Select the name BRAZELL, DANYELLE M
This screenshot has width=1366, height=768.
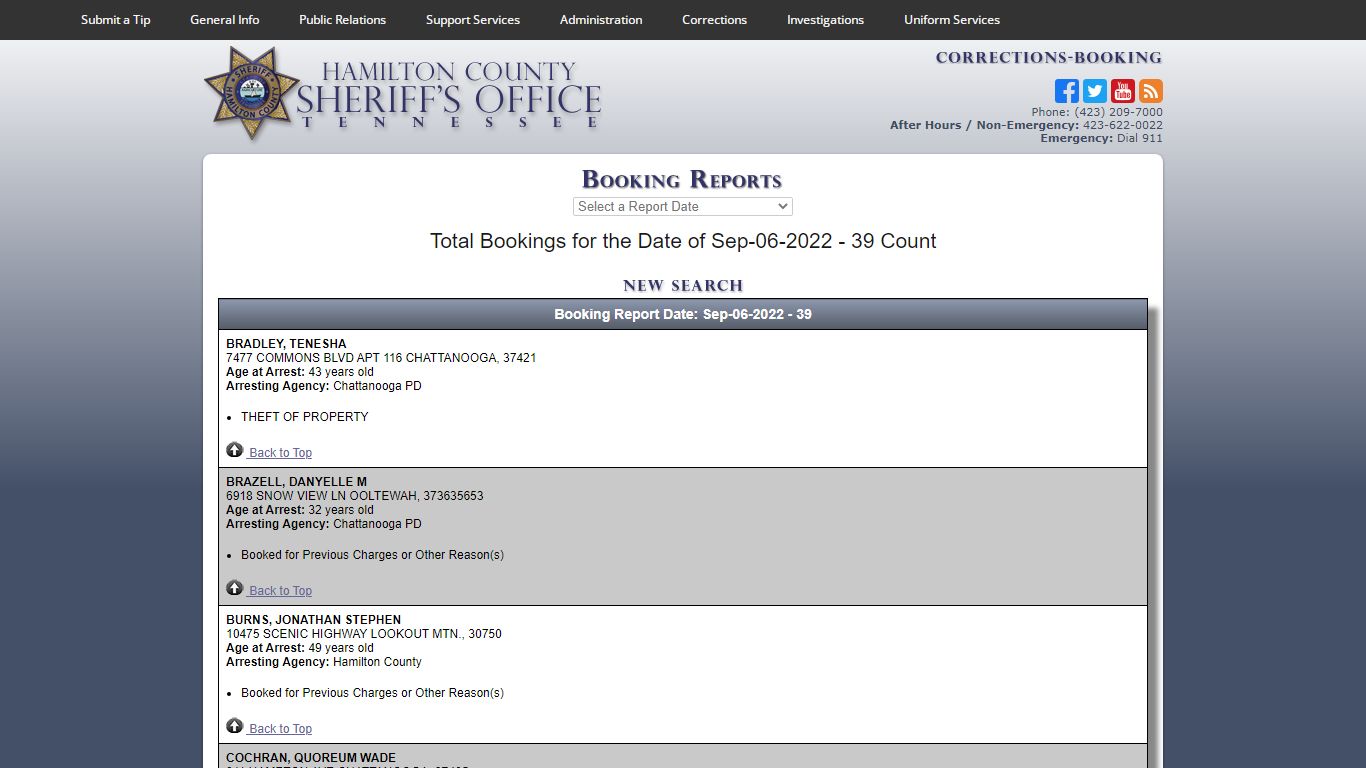click(x=296, y=482)
